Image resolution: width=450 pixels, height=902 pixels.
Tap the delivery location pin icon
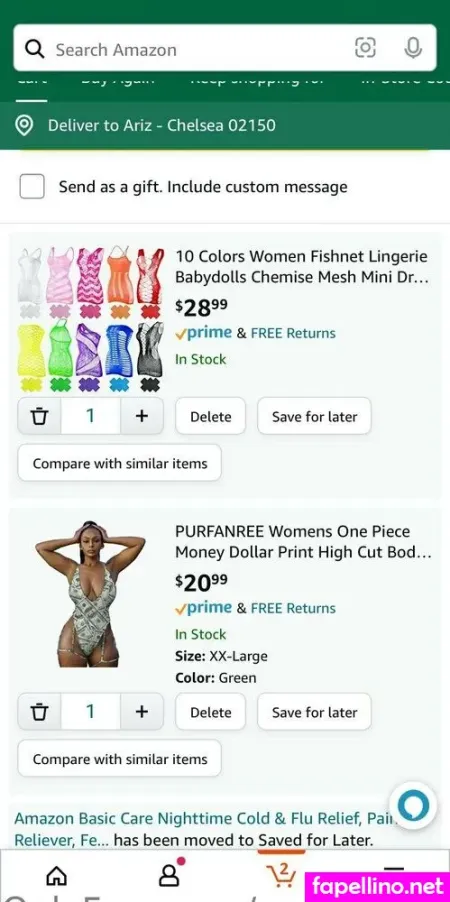(24, 125)
